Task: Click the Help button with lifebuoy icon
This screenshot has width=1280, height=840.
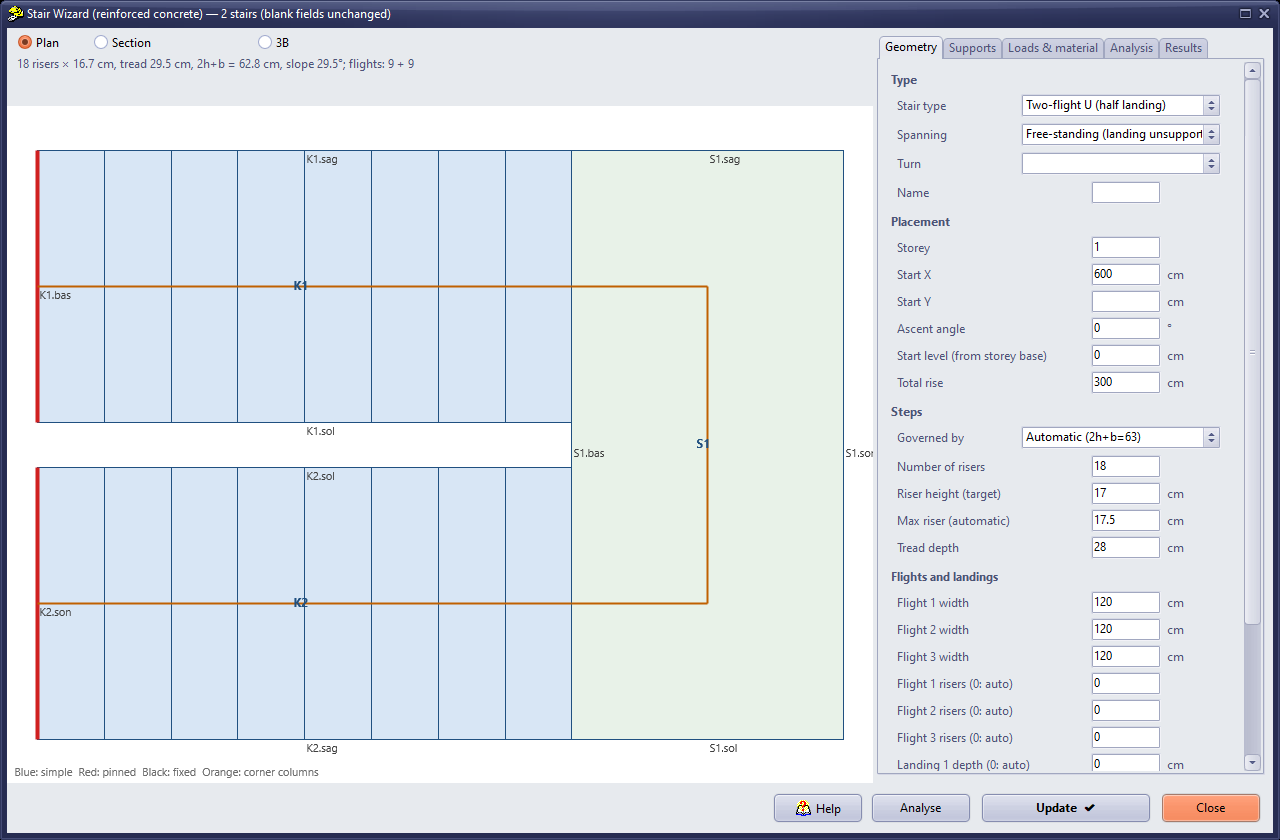Action: [x=818, y=808]
